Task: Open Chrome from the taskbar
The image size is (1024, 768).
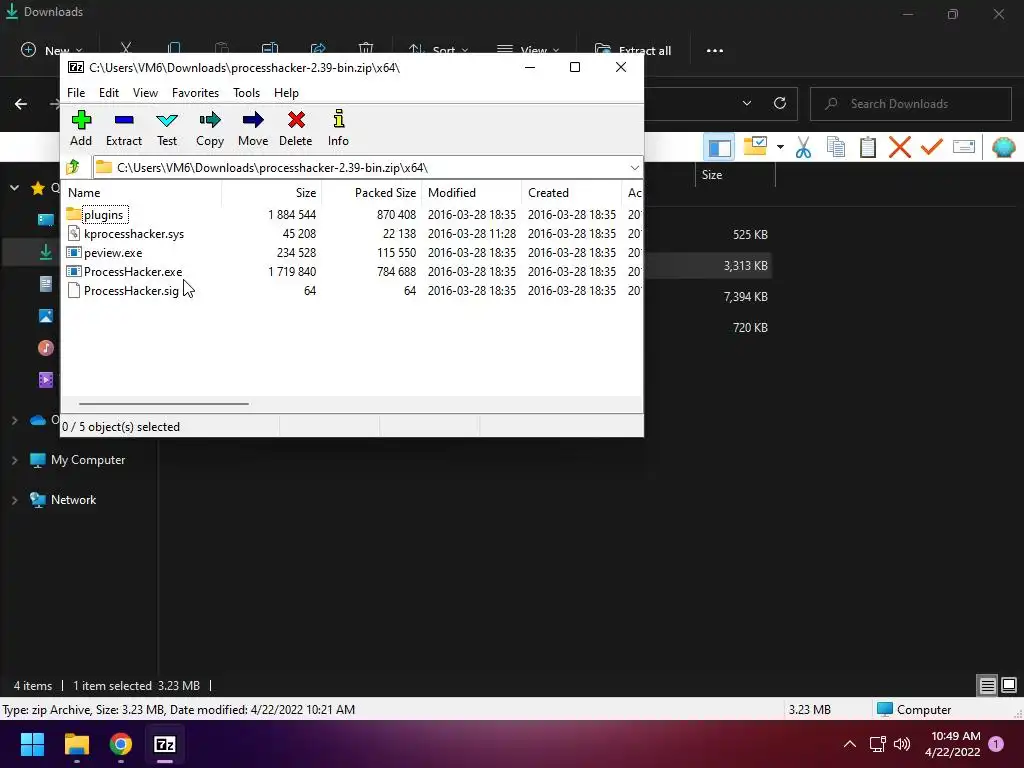Action: (120, 744)
